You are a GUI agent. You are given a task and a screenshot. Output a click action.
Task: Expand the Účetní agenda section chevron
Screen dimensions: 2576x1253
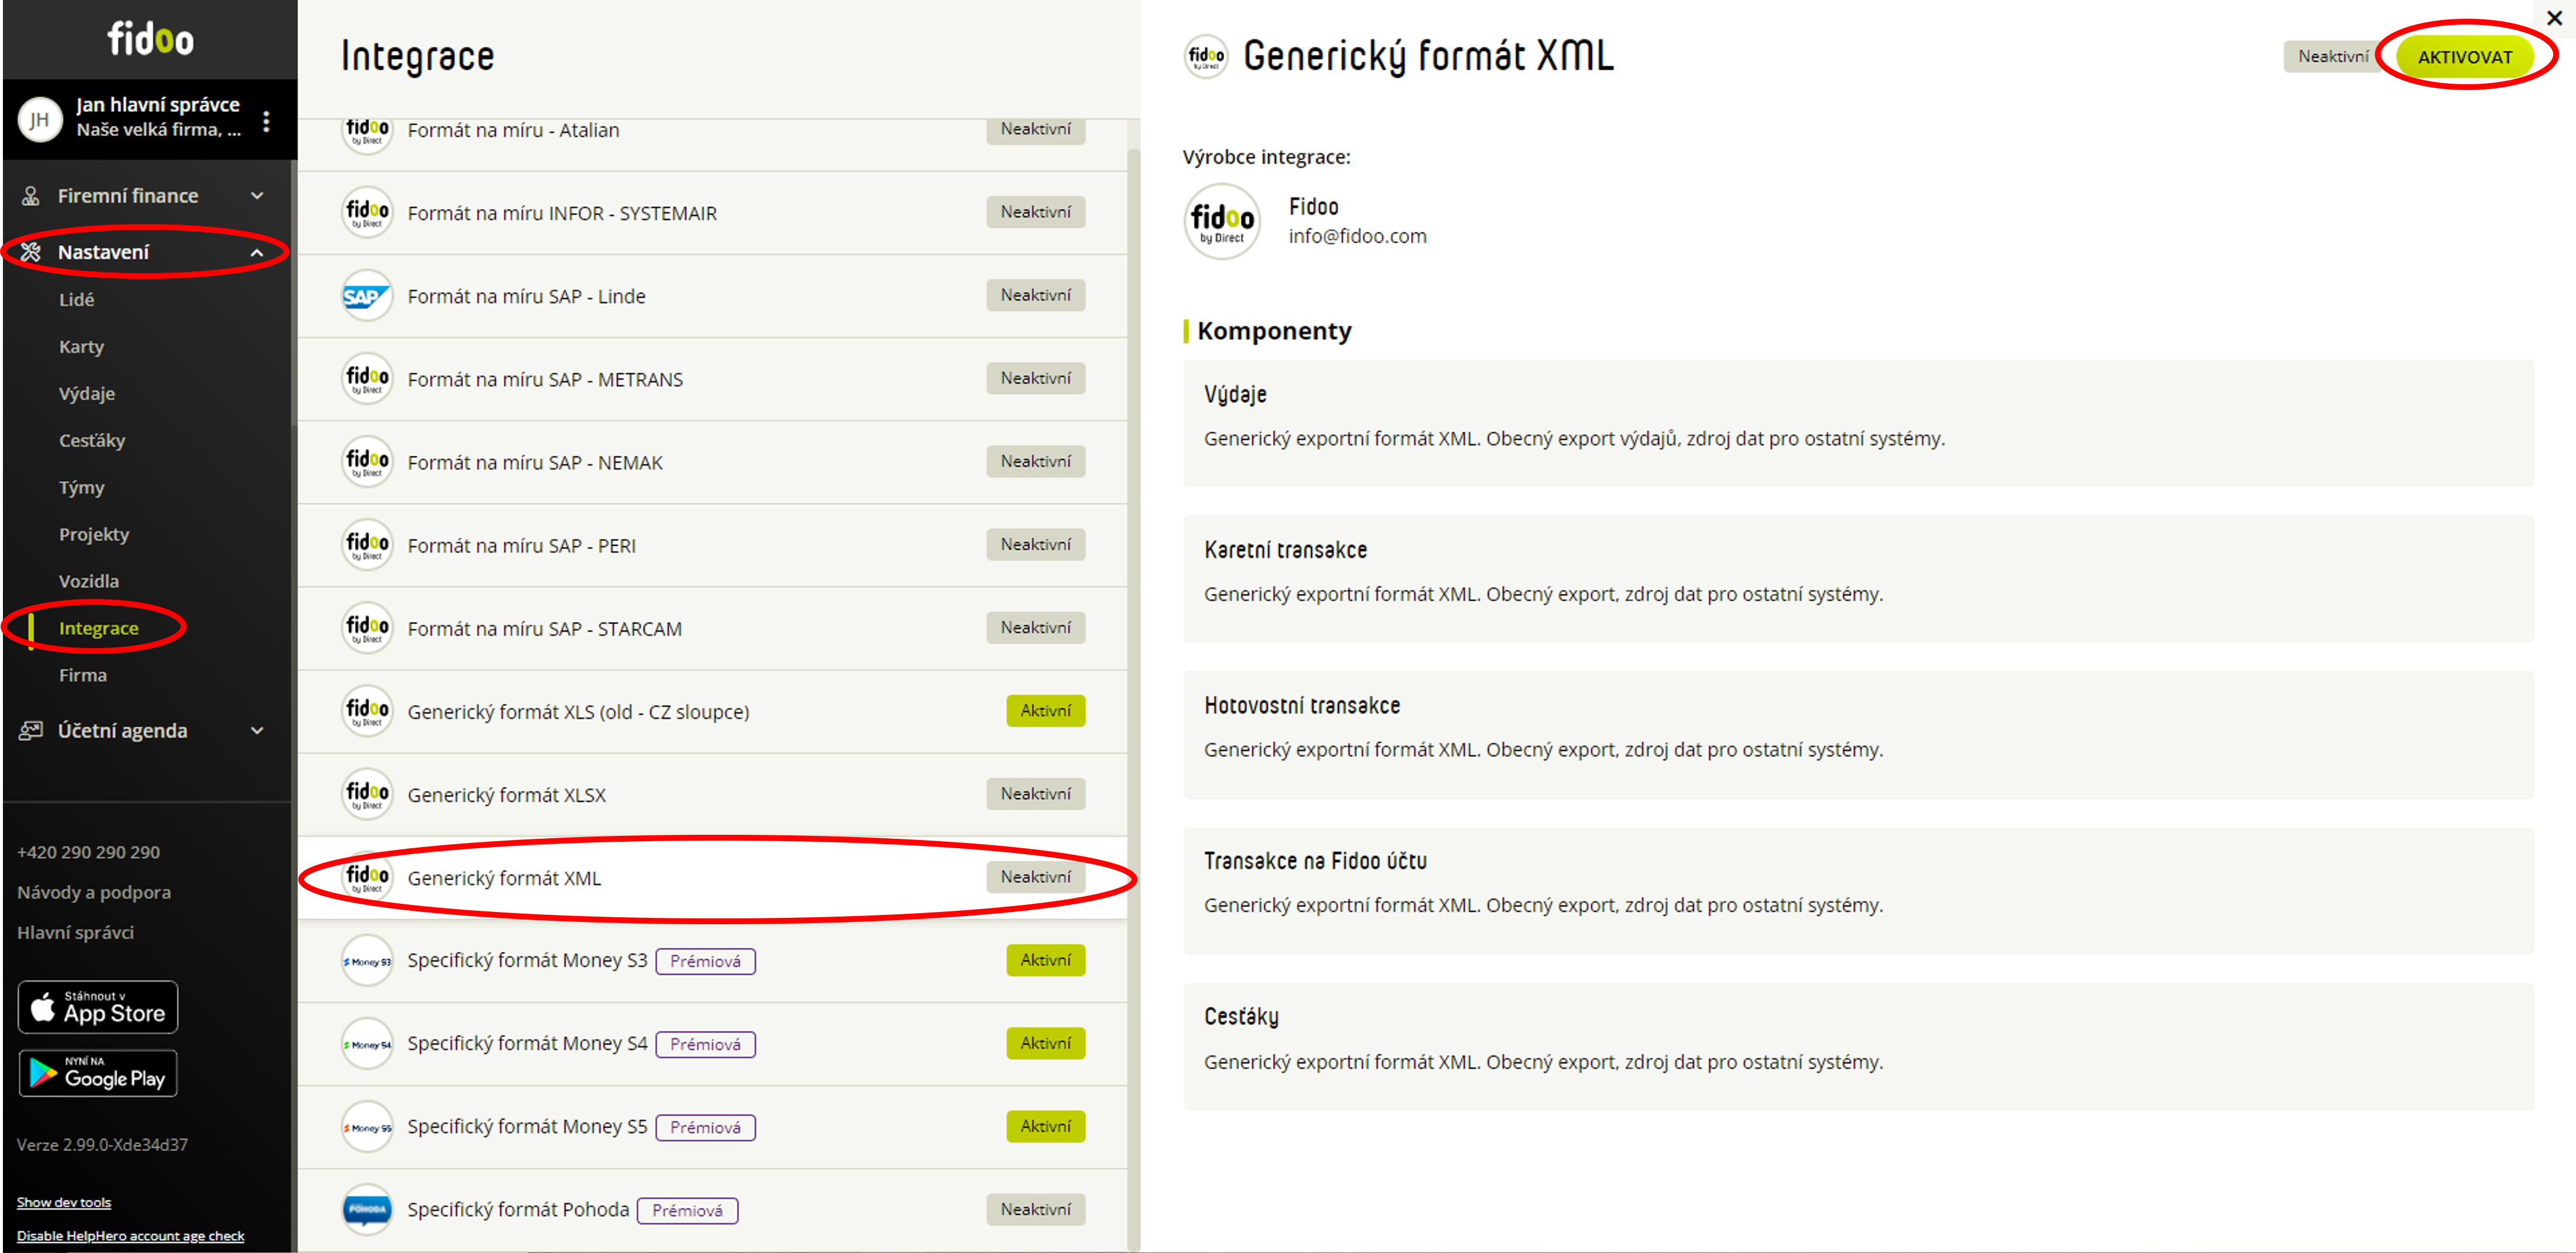click(257, 731)
